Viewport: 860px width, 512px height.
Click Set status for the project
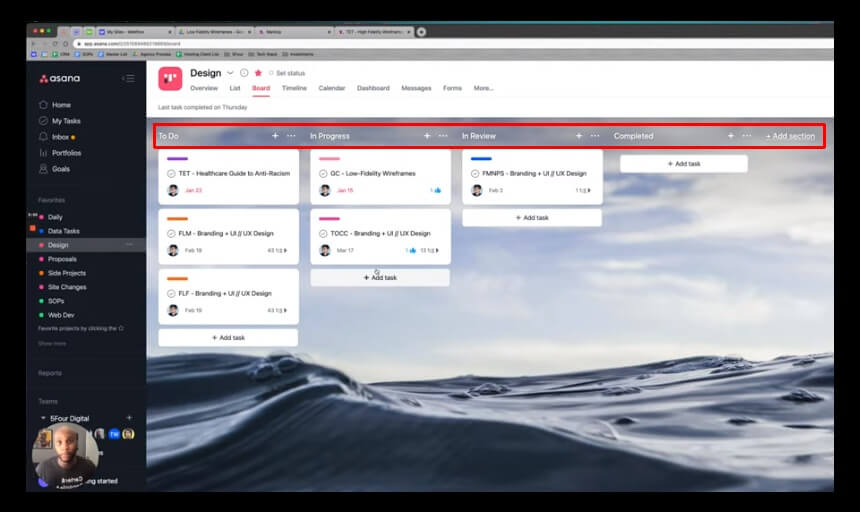(x=287, y=73)
